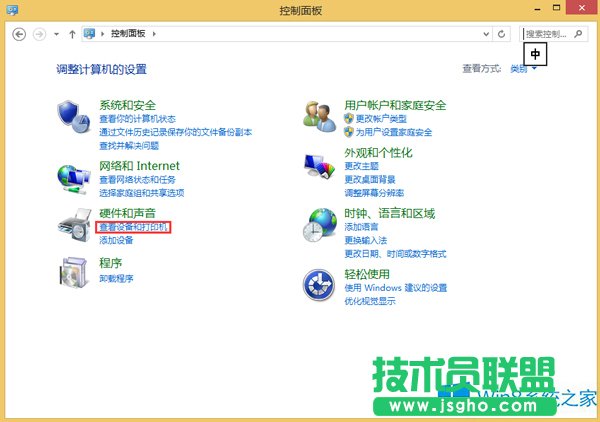Click the 添加语言 link
Image resolution: width=600 pixels, height=422 pixels.
pos(361,228)
